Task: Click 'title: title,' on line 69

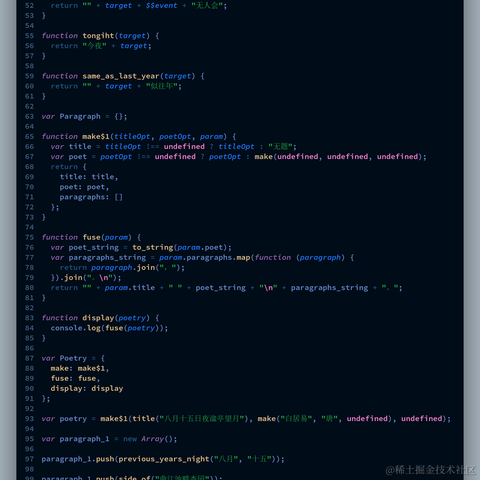Action: click(x=89, y=177)
